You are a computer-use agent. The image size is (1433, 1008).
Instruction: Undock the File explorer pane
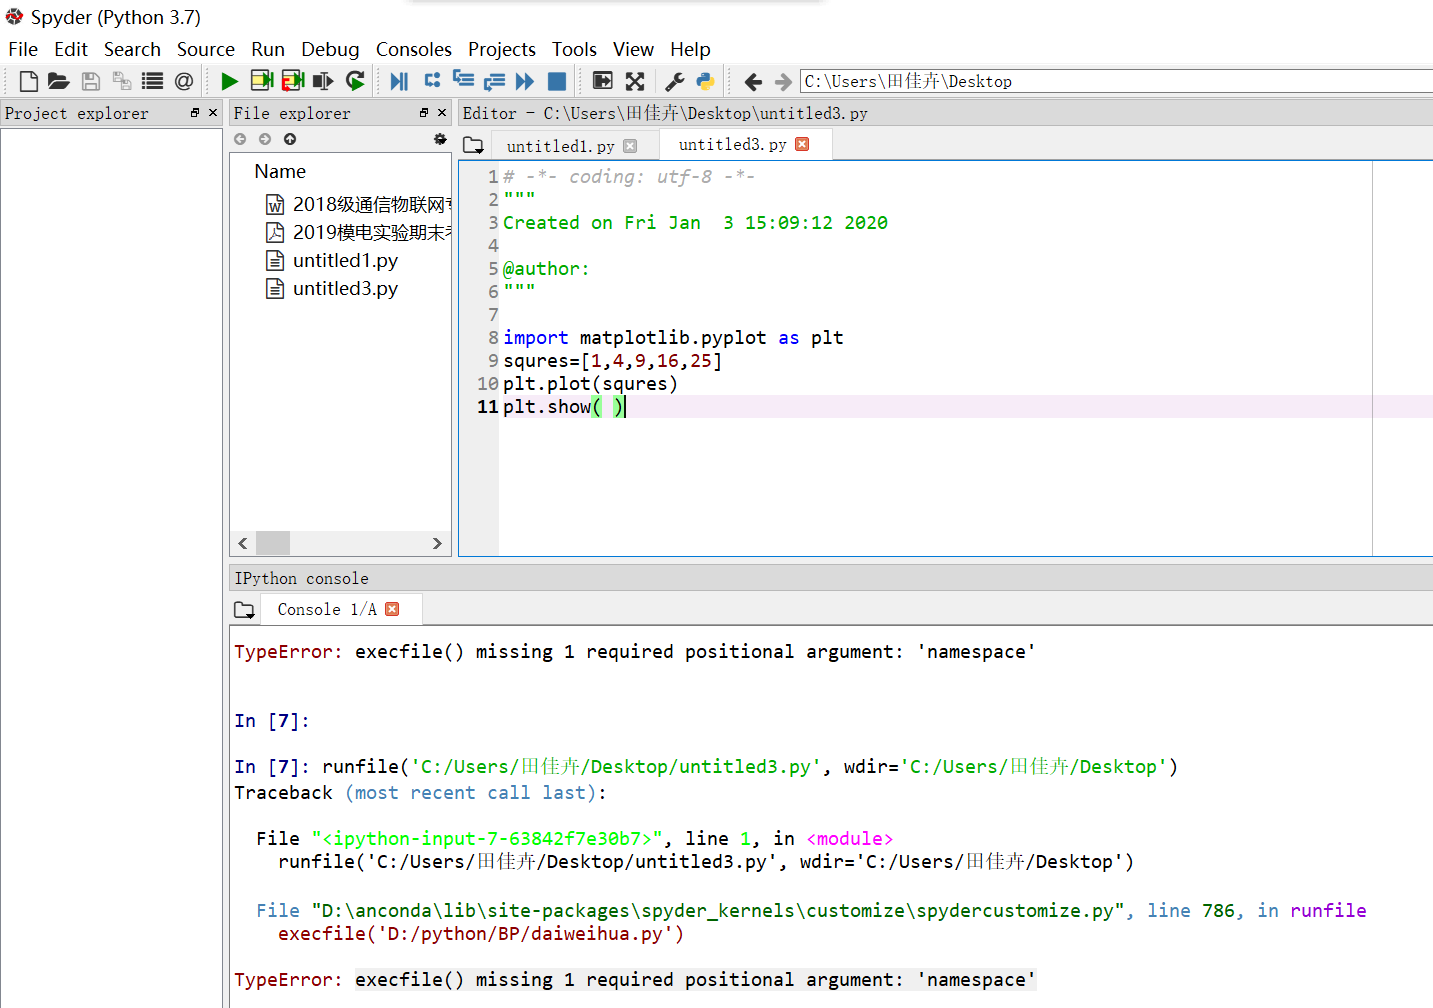[424, 113]
